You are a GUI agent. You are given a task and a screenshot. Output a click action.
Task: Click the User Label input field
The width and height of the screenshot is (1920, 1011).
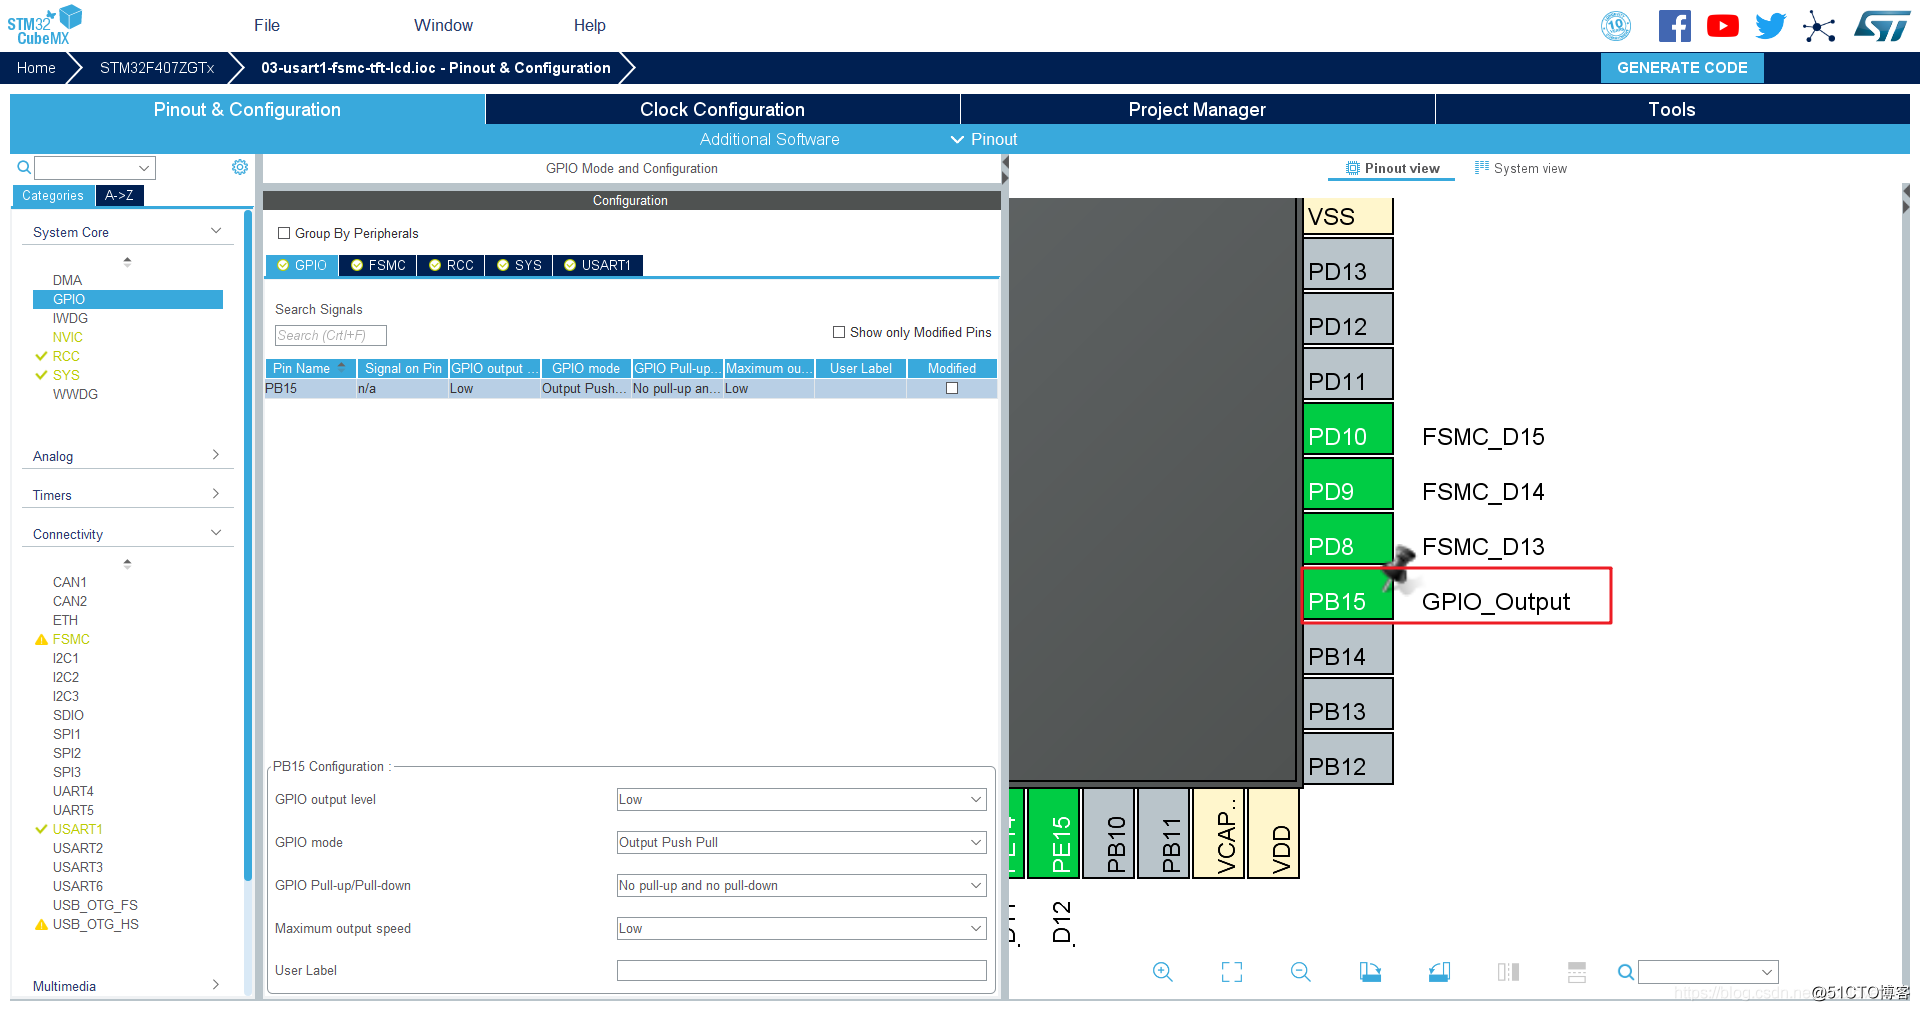(802, 970)
